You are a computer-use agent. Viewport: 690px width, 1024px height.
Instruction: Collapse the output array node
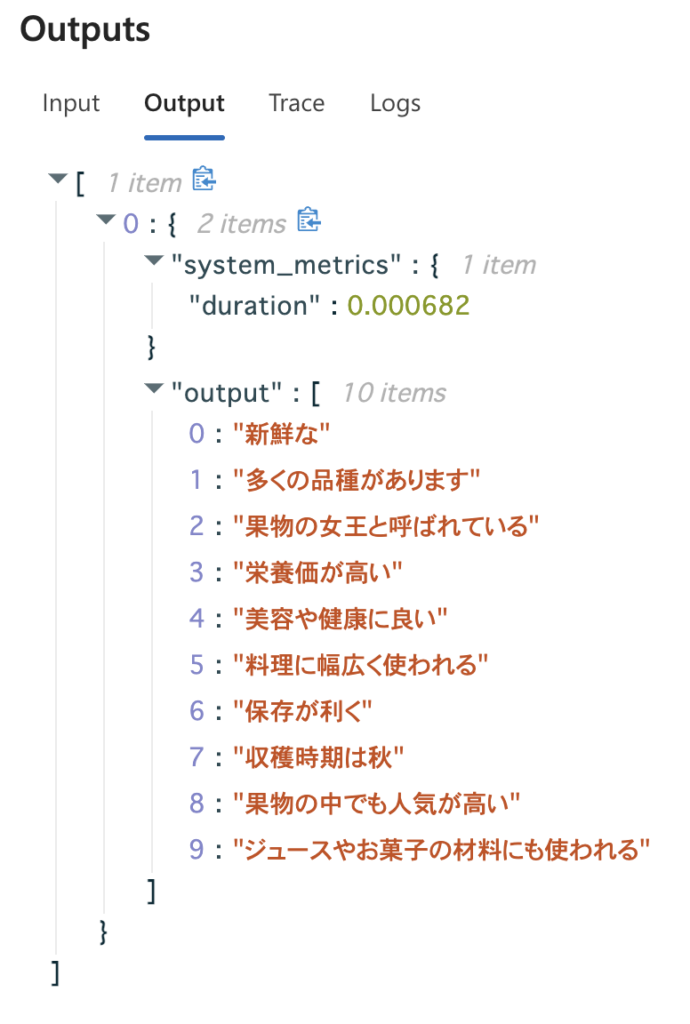pos(153,389)
